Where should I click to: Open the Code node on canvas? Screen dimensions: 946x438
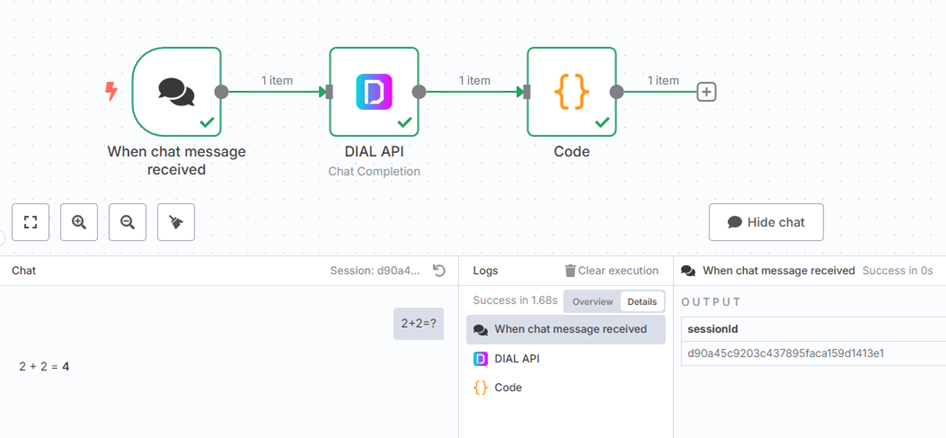coord(572,92)
